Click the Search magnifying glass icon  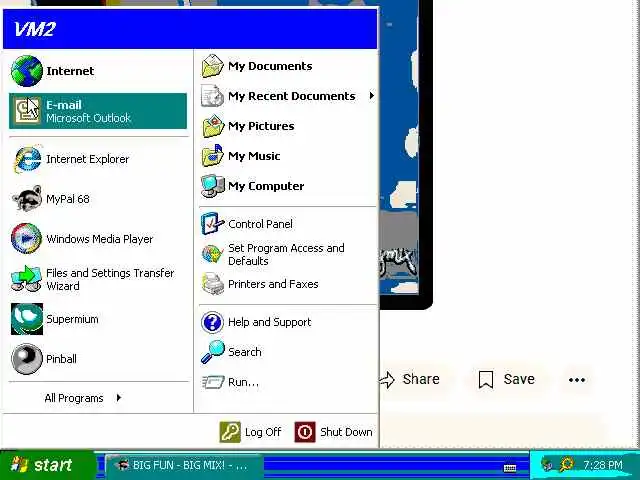213,352
